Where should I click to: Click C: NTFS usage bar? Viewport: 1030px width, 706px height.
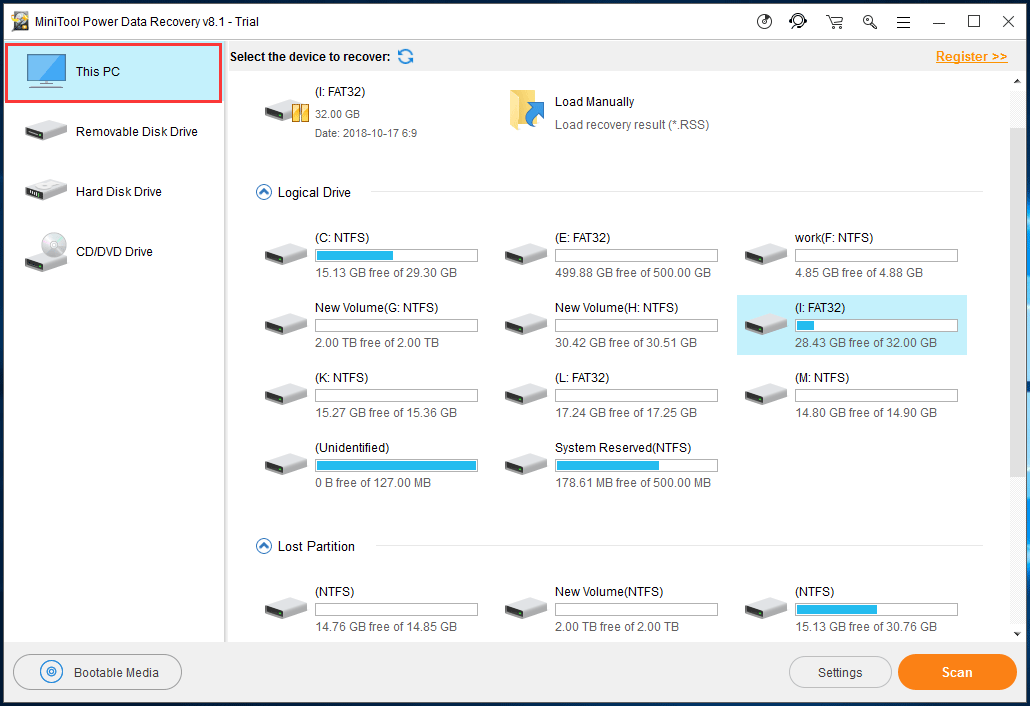pos(396,255)
